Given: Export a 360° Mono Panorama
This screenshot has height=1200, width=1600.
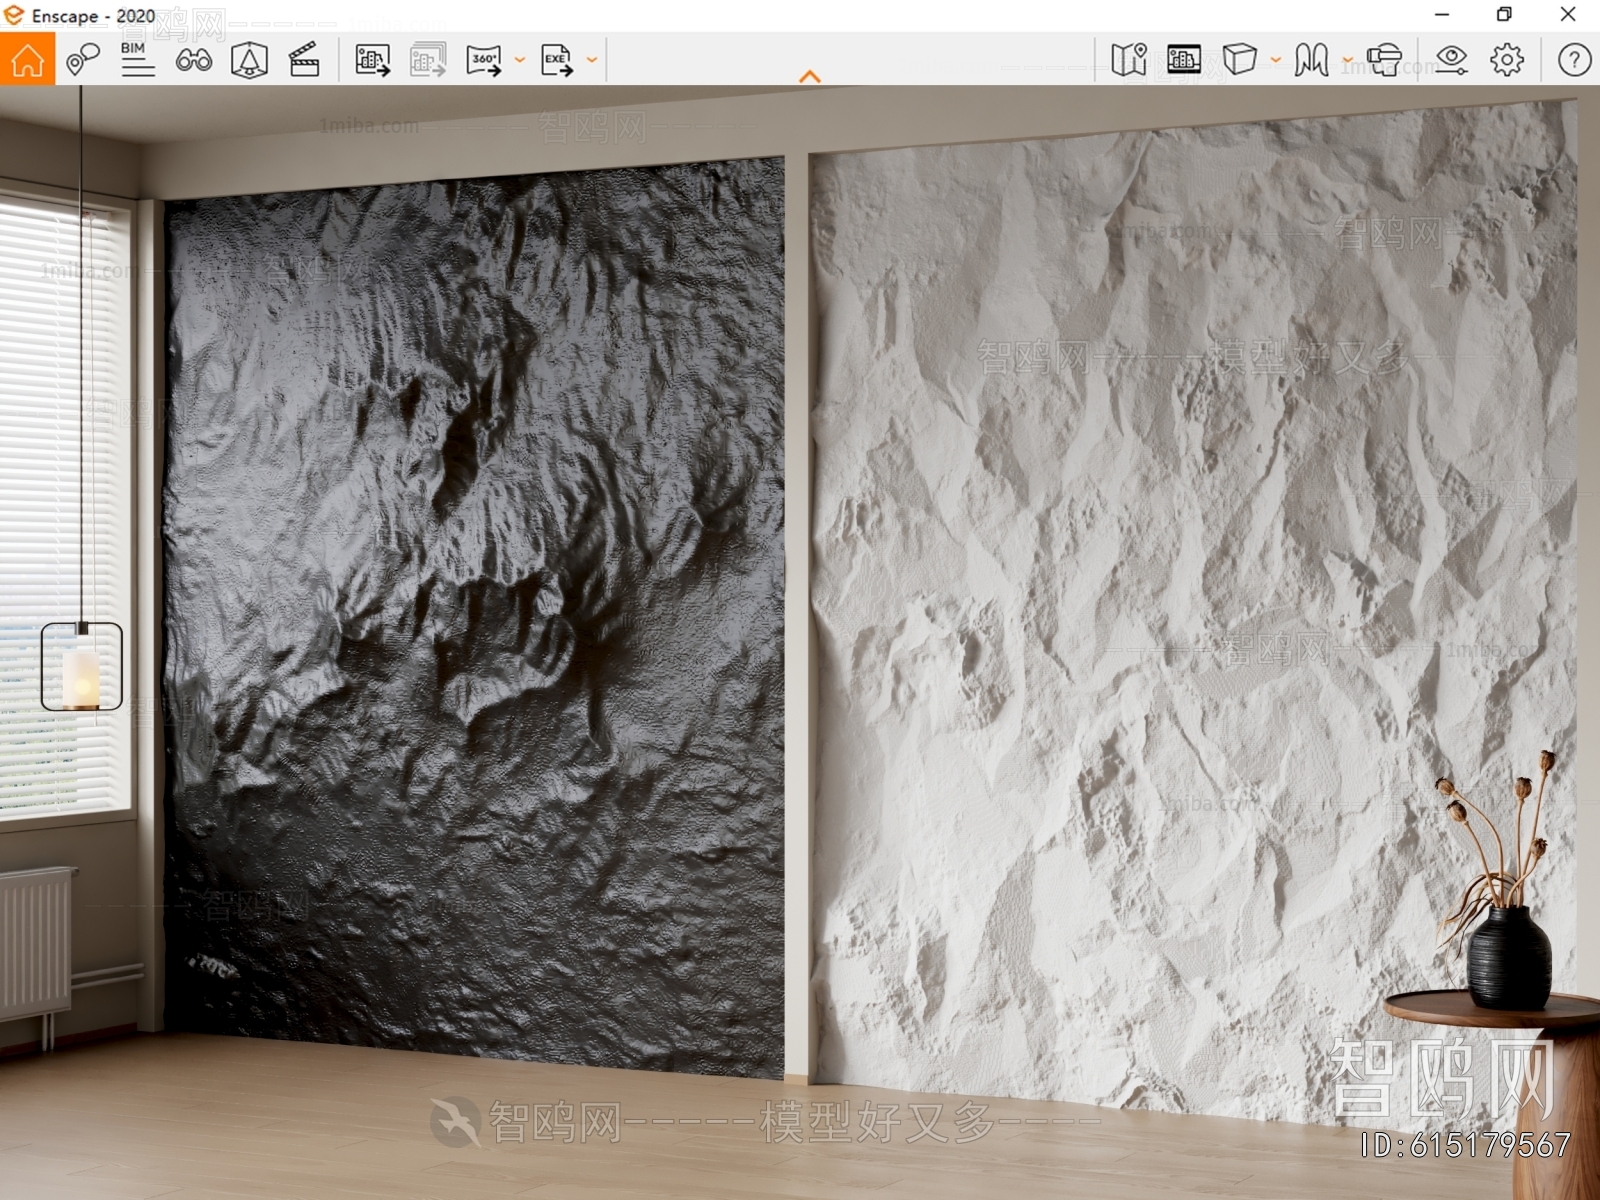Looking at the screenshot, I should tap(484, 60).
